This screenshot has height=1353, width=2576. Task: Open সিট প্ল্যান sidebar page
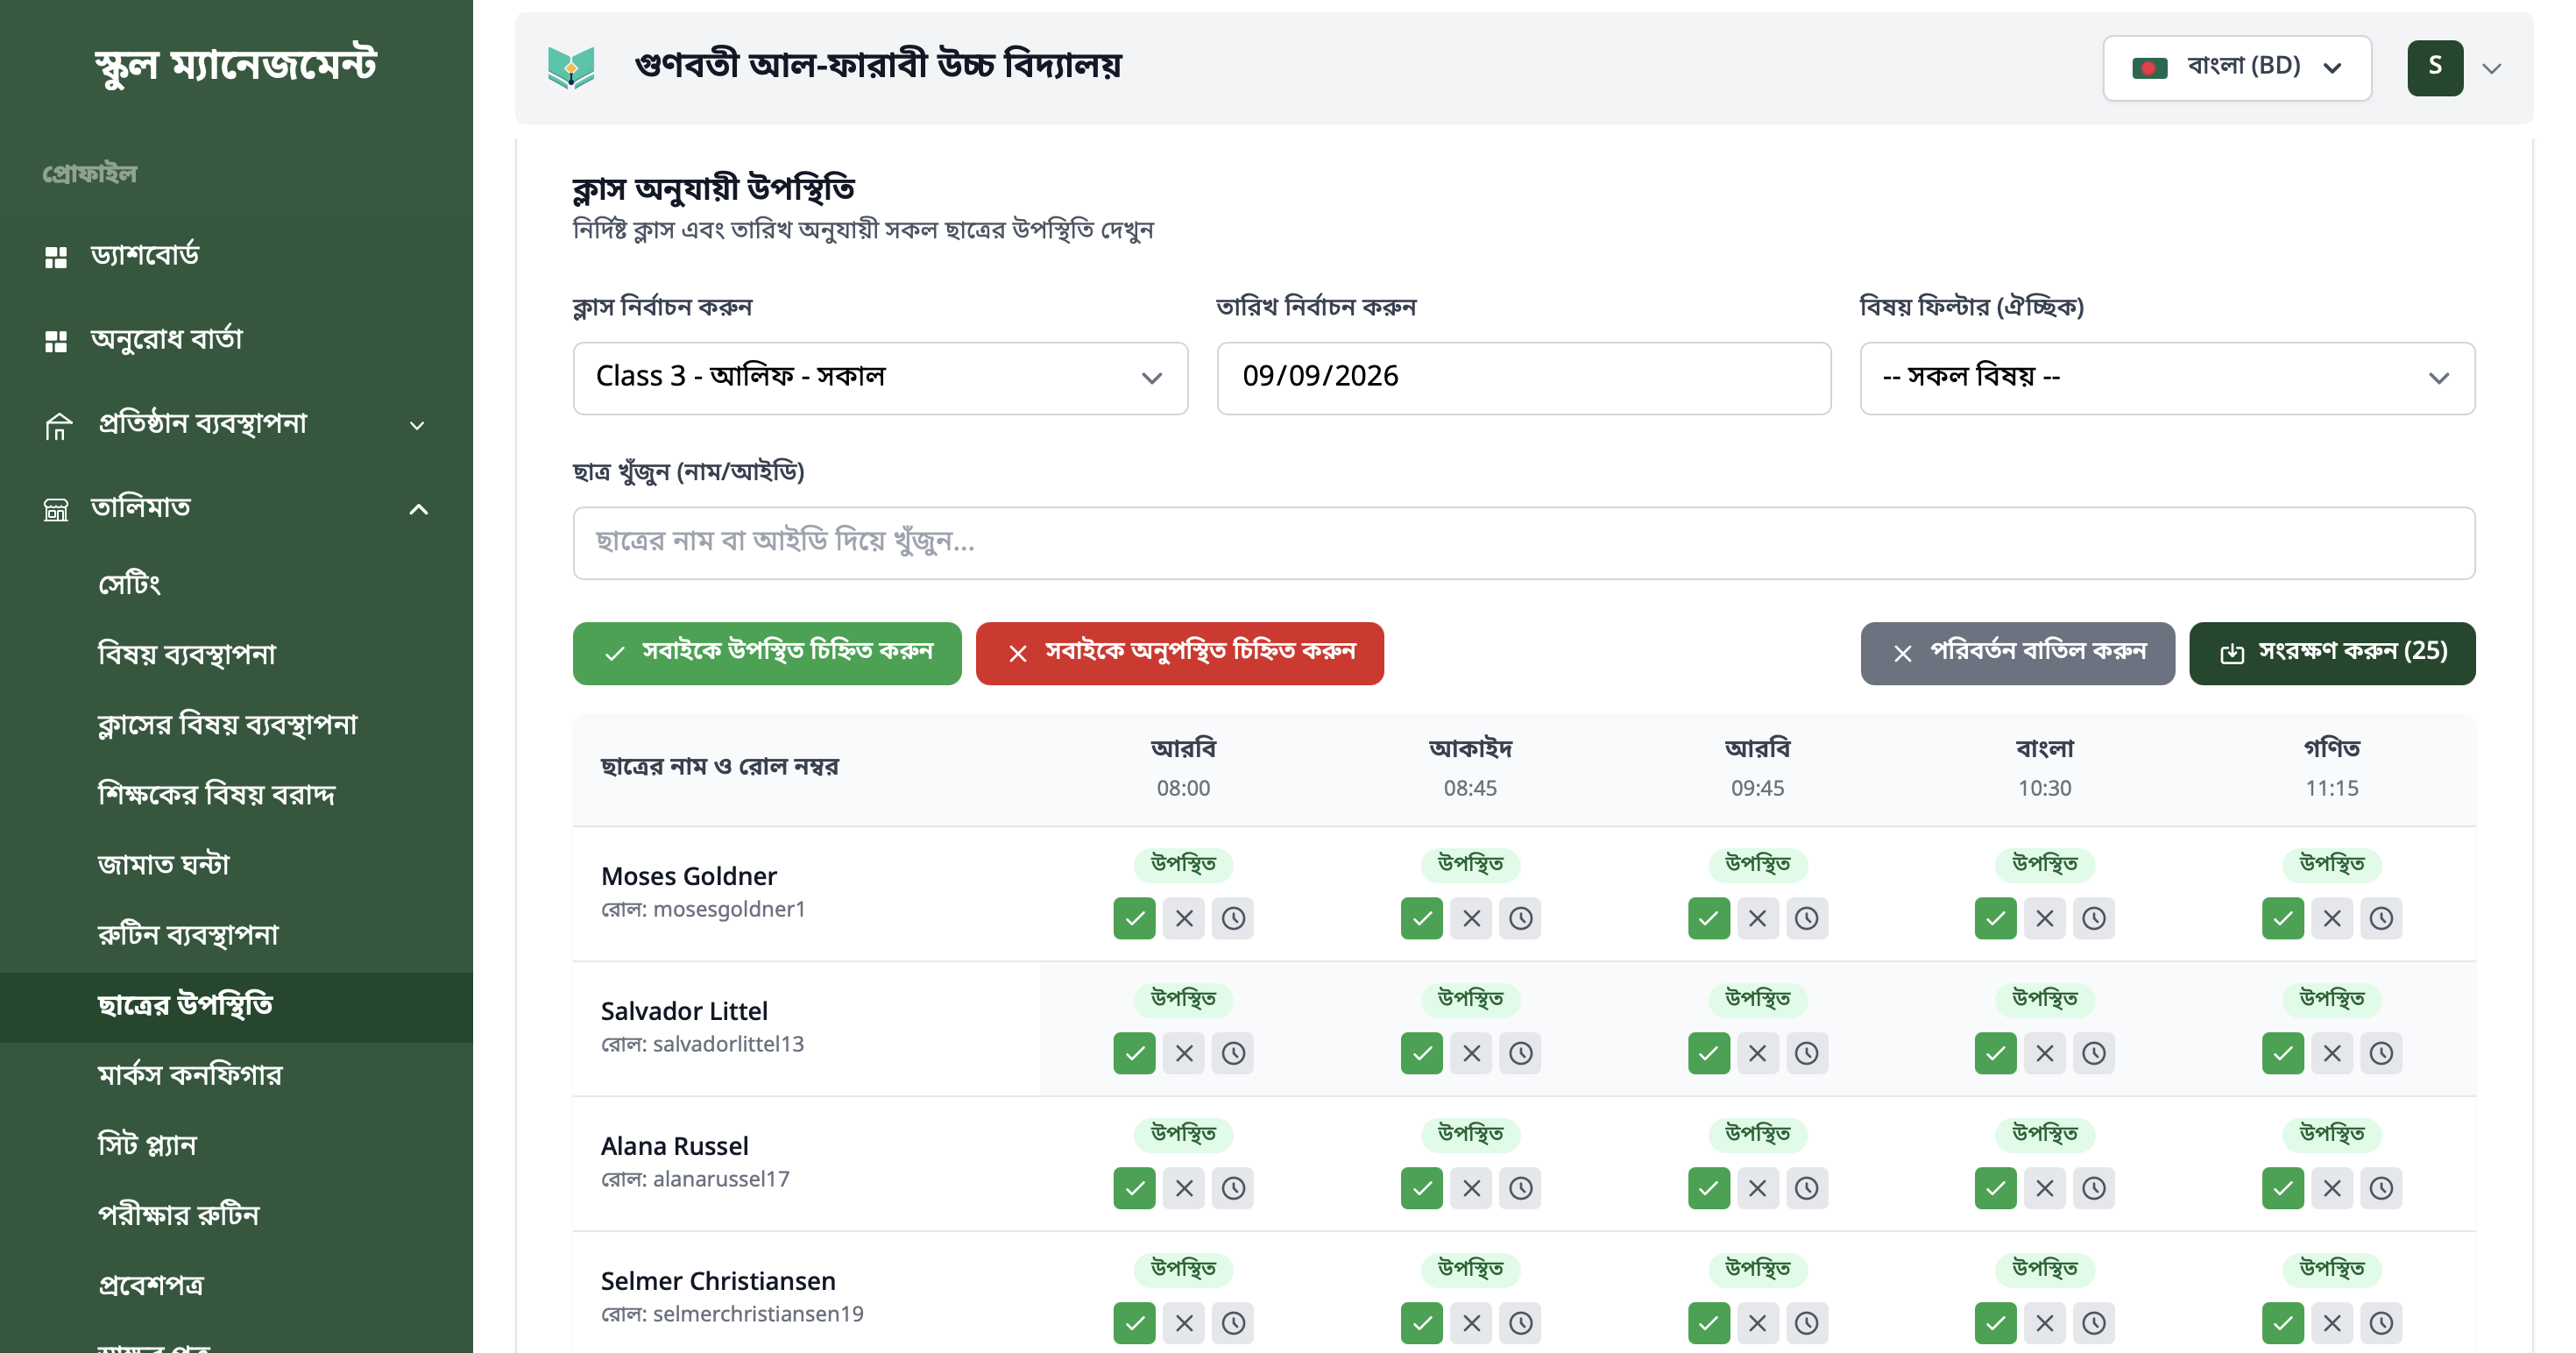(x=236, y=1145)
